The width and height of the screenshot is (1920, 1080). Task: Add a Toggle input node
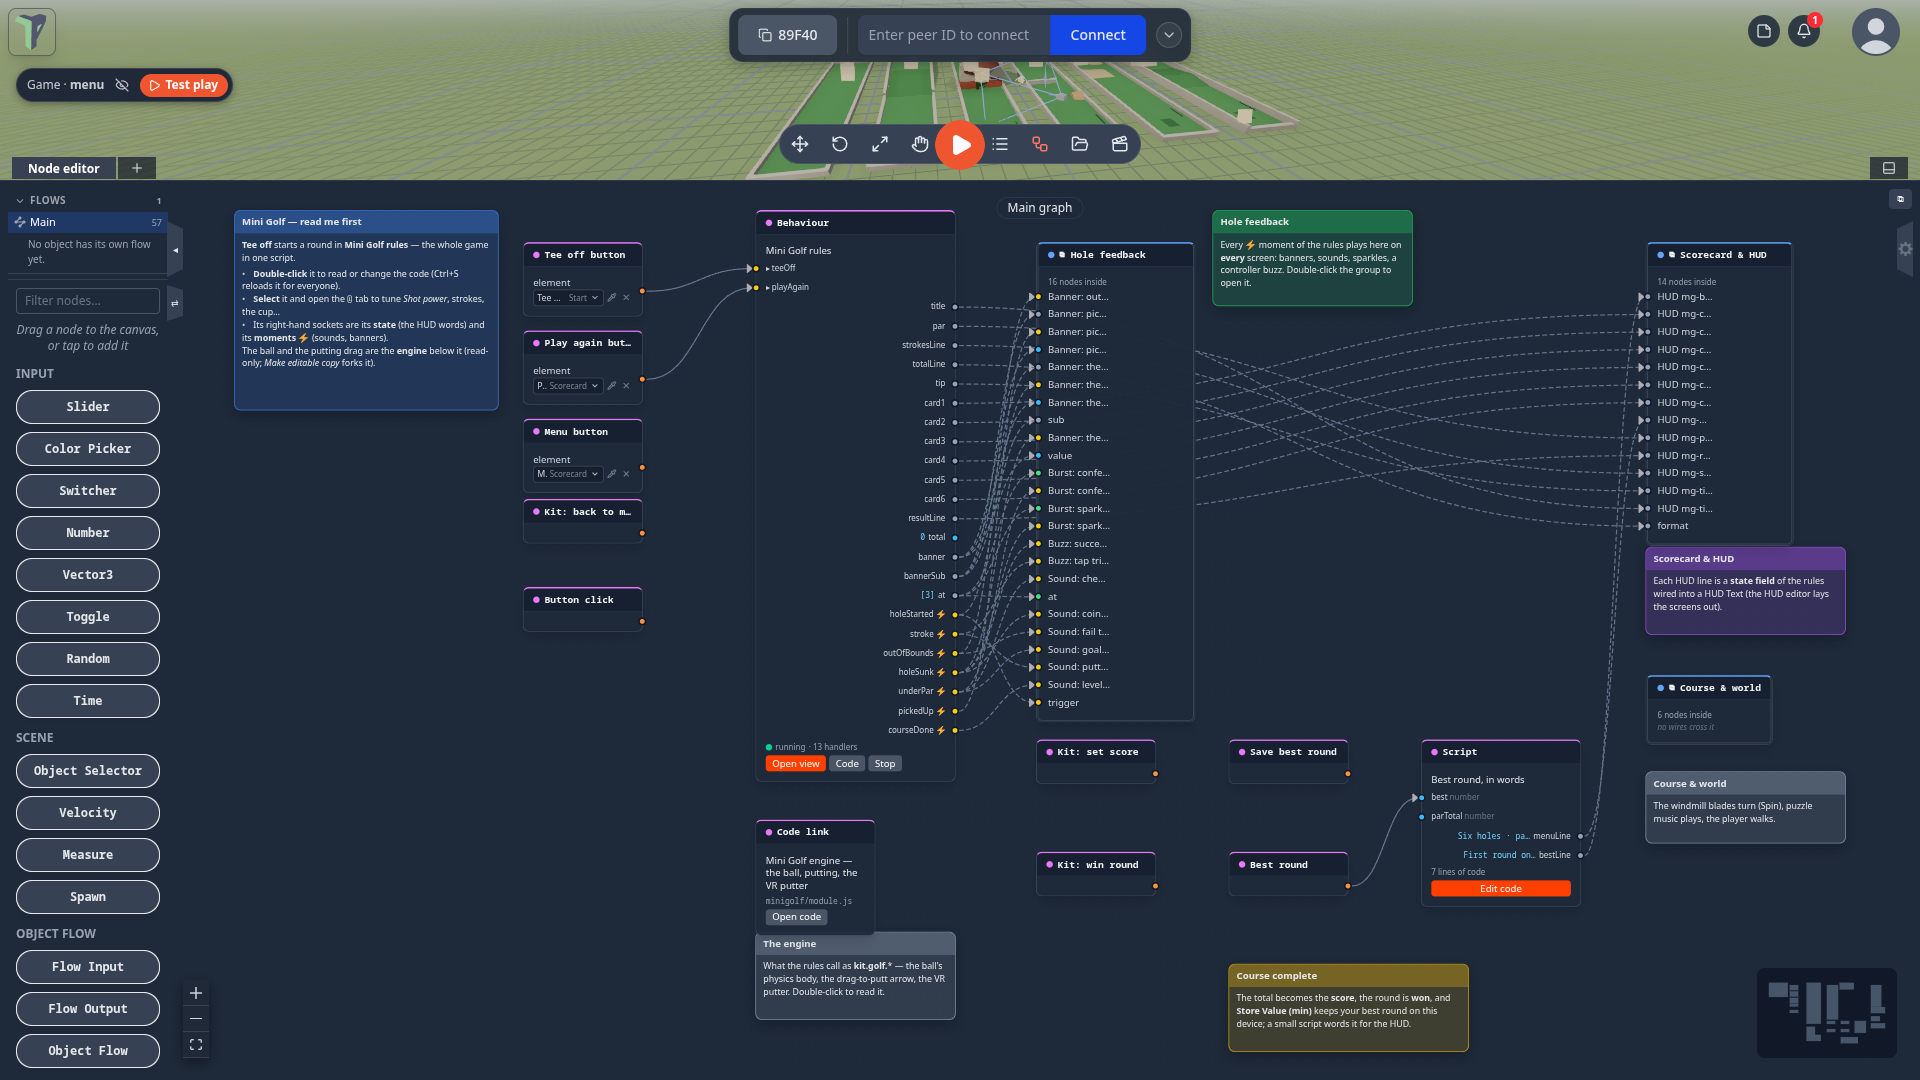[88, 617]
